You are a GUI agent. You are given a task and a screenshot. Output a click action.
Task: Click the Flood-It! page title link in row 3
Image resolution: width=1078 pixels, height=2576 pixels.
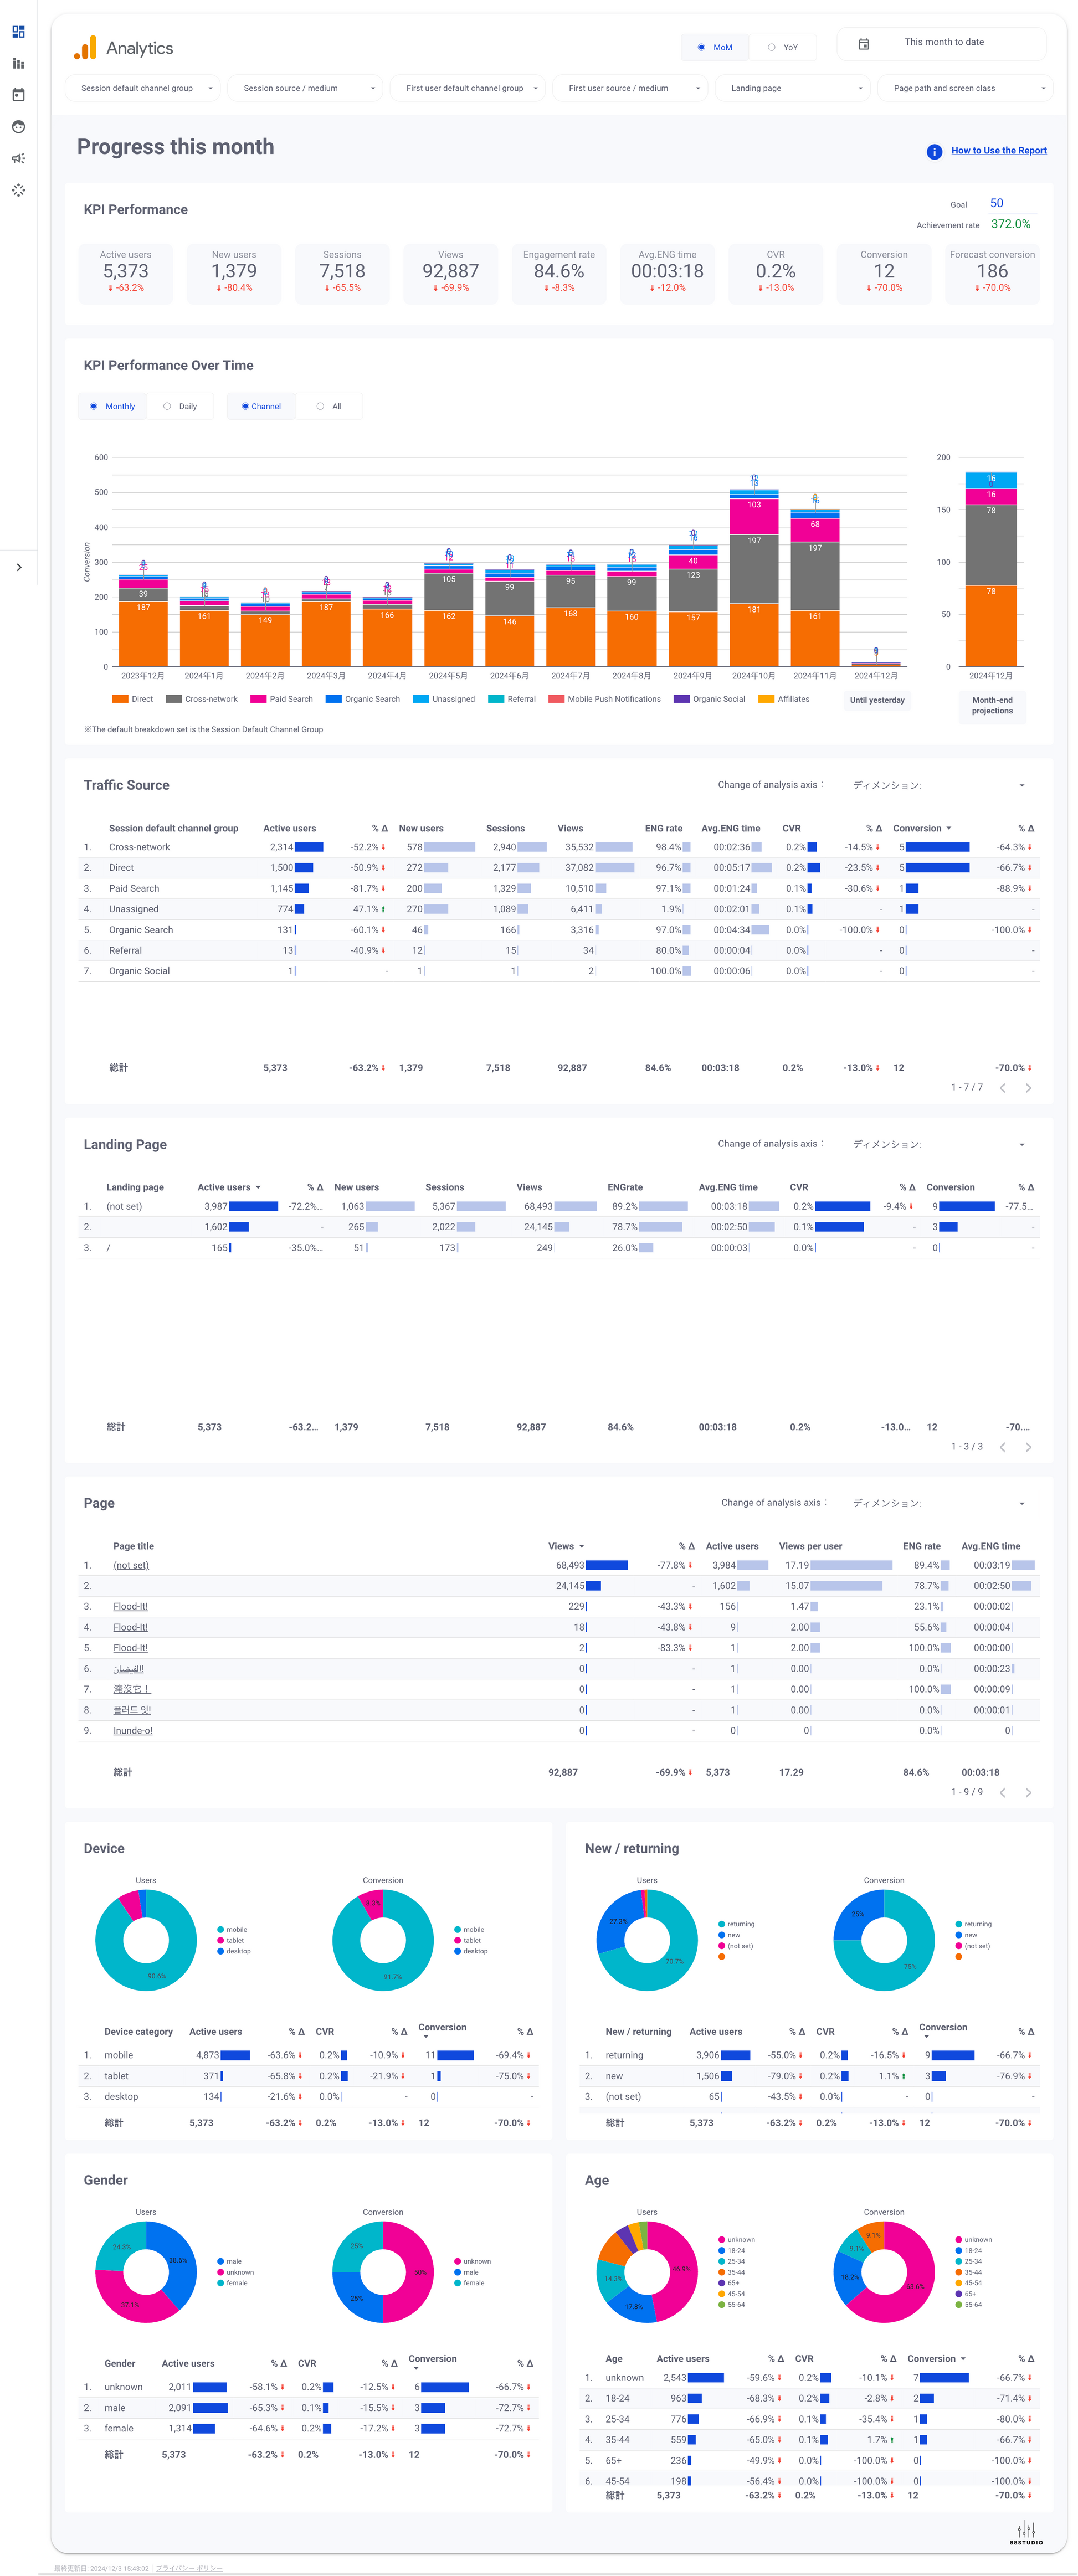click(x=130, y=1606)
